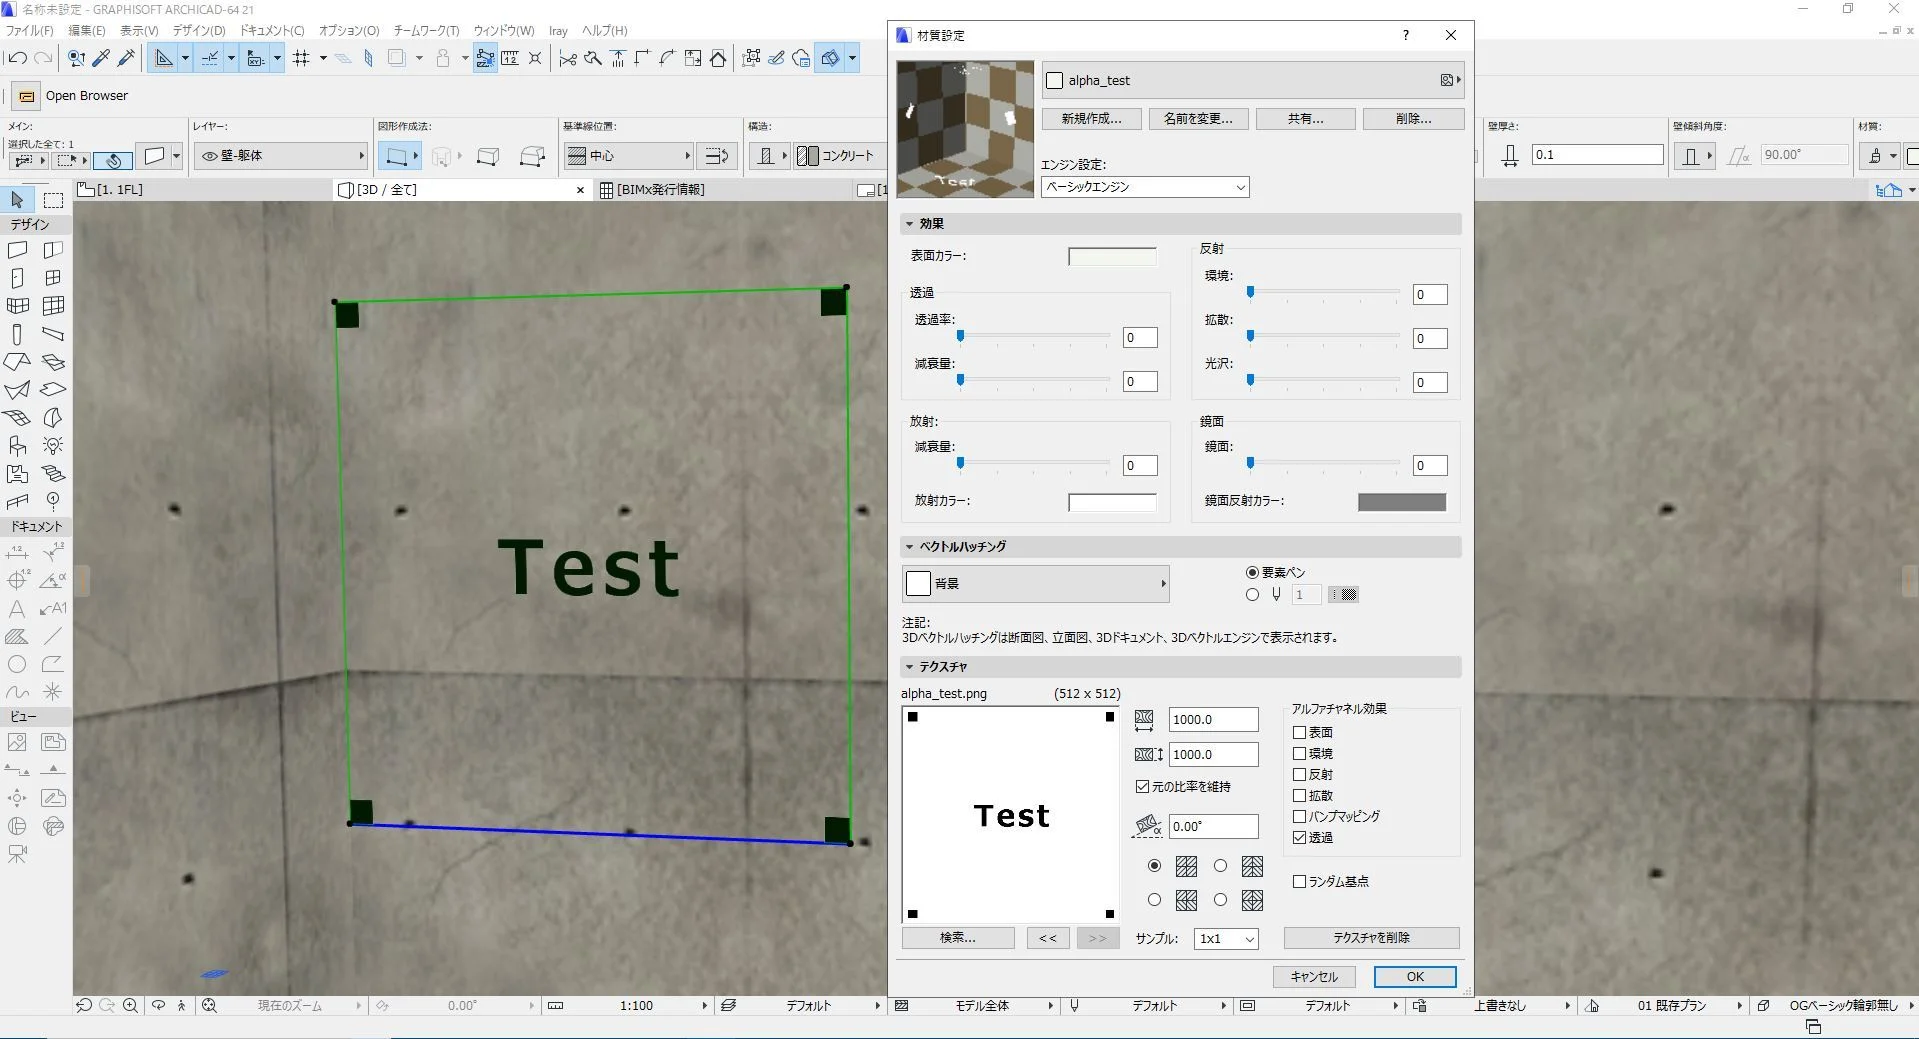Select the Arrow selection tool

pyautogui.click(x=17, y=200)
